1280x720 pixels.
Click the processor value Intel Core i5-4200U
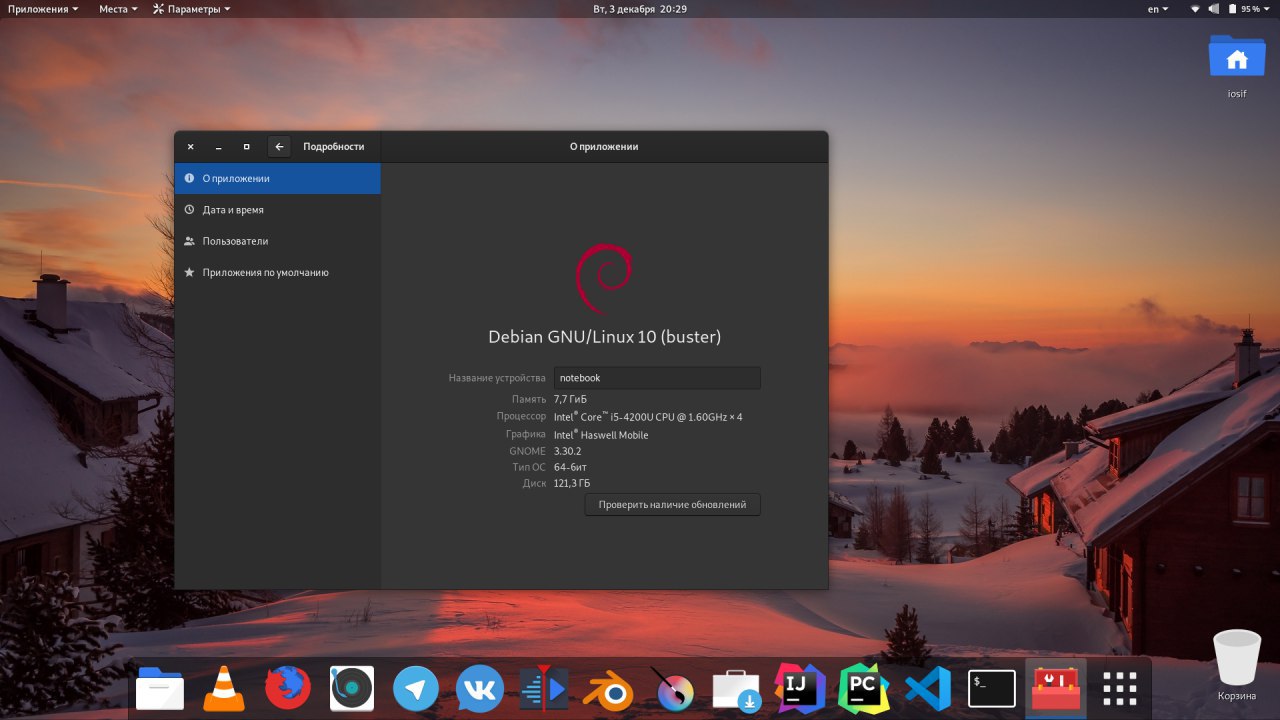coord(648,417)
